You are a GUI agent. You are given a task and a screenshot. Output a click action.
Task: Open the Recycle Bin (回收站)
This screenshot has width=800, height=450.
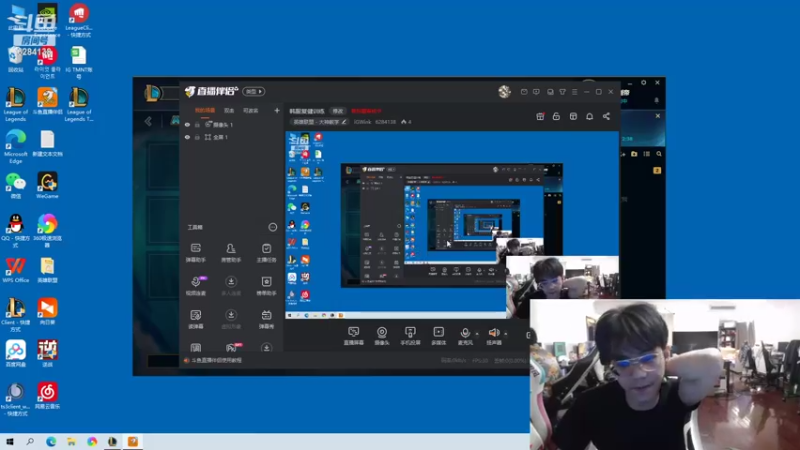pyautogui.click(x=15, y=59)
